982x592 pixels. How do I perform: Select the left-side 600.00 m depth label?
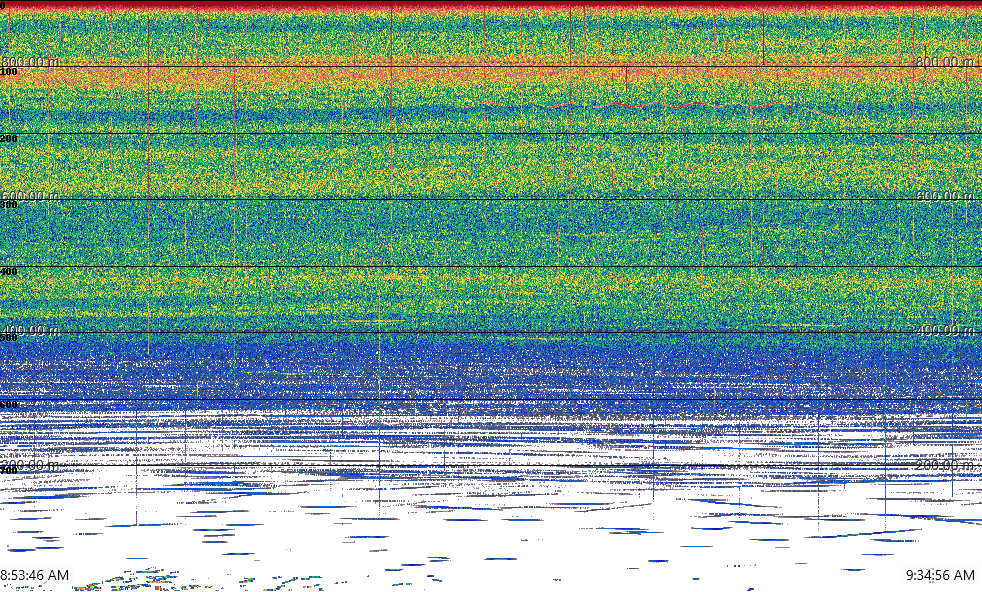[x=30, y=195]
